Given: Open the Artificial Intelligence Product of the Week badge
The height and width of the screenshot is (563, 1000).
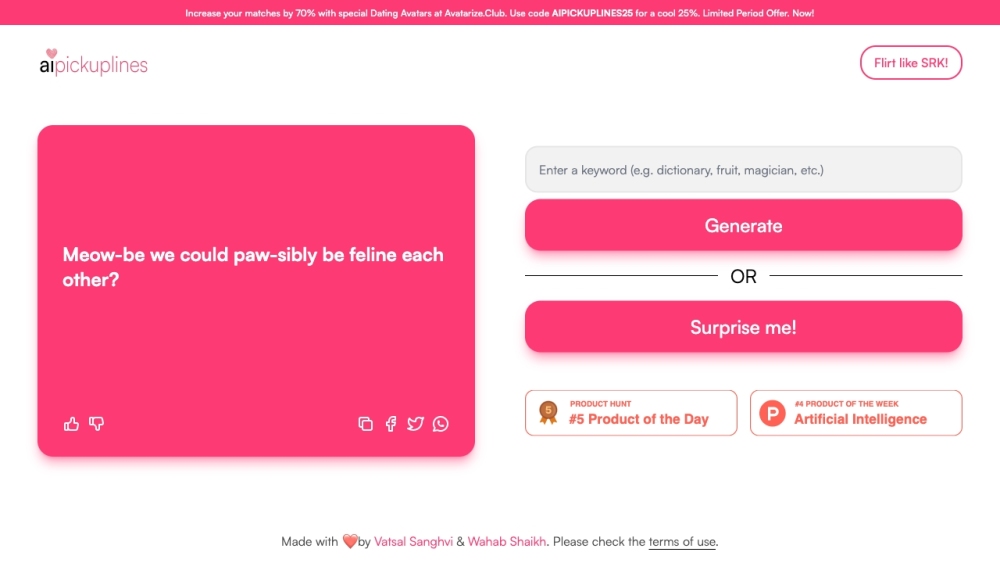Looking at the screenshot, I should coord(856,413).
